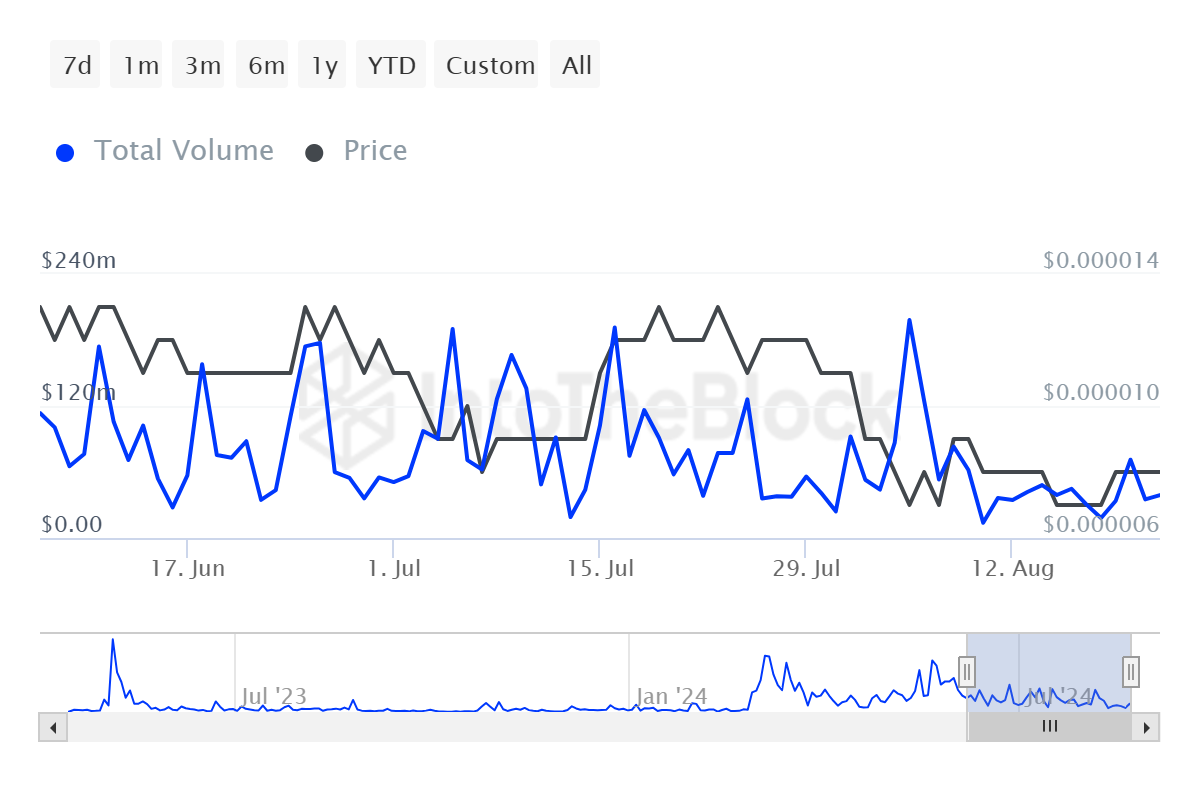Click the blue Total Volume legend dot
The width and height of the screenshot is (1200, 800).
(66, 153)
